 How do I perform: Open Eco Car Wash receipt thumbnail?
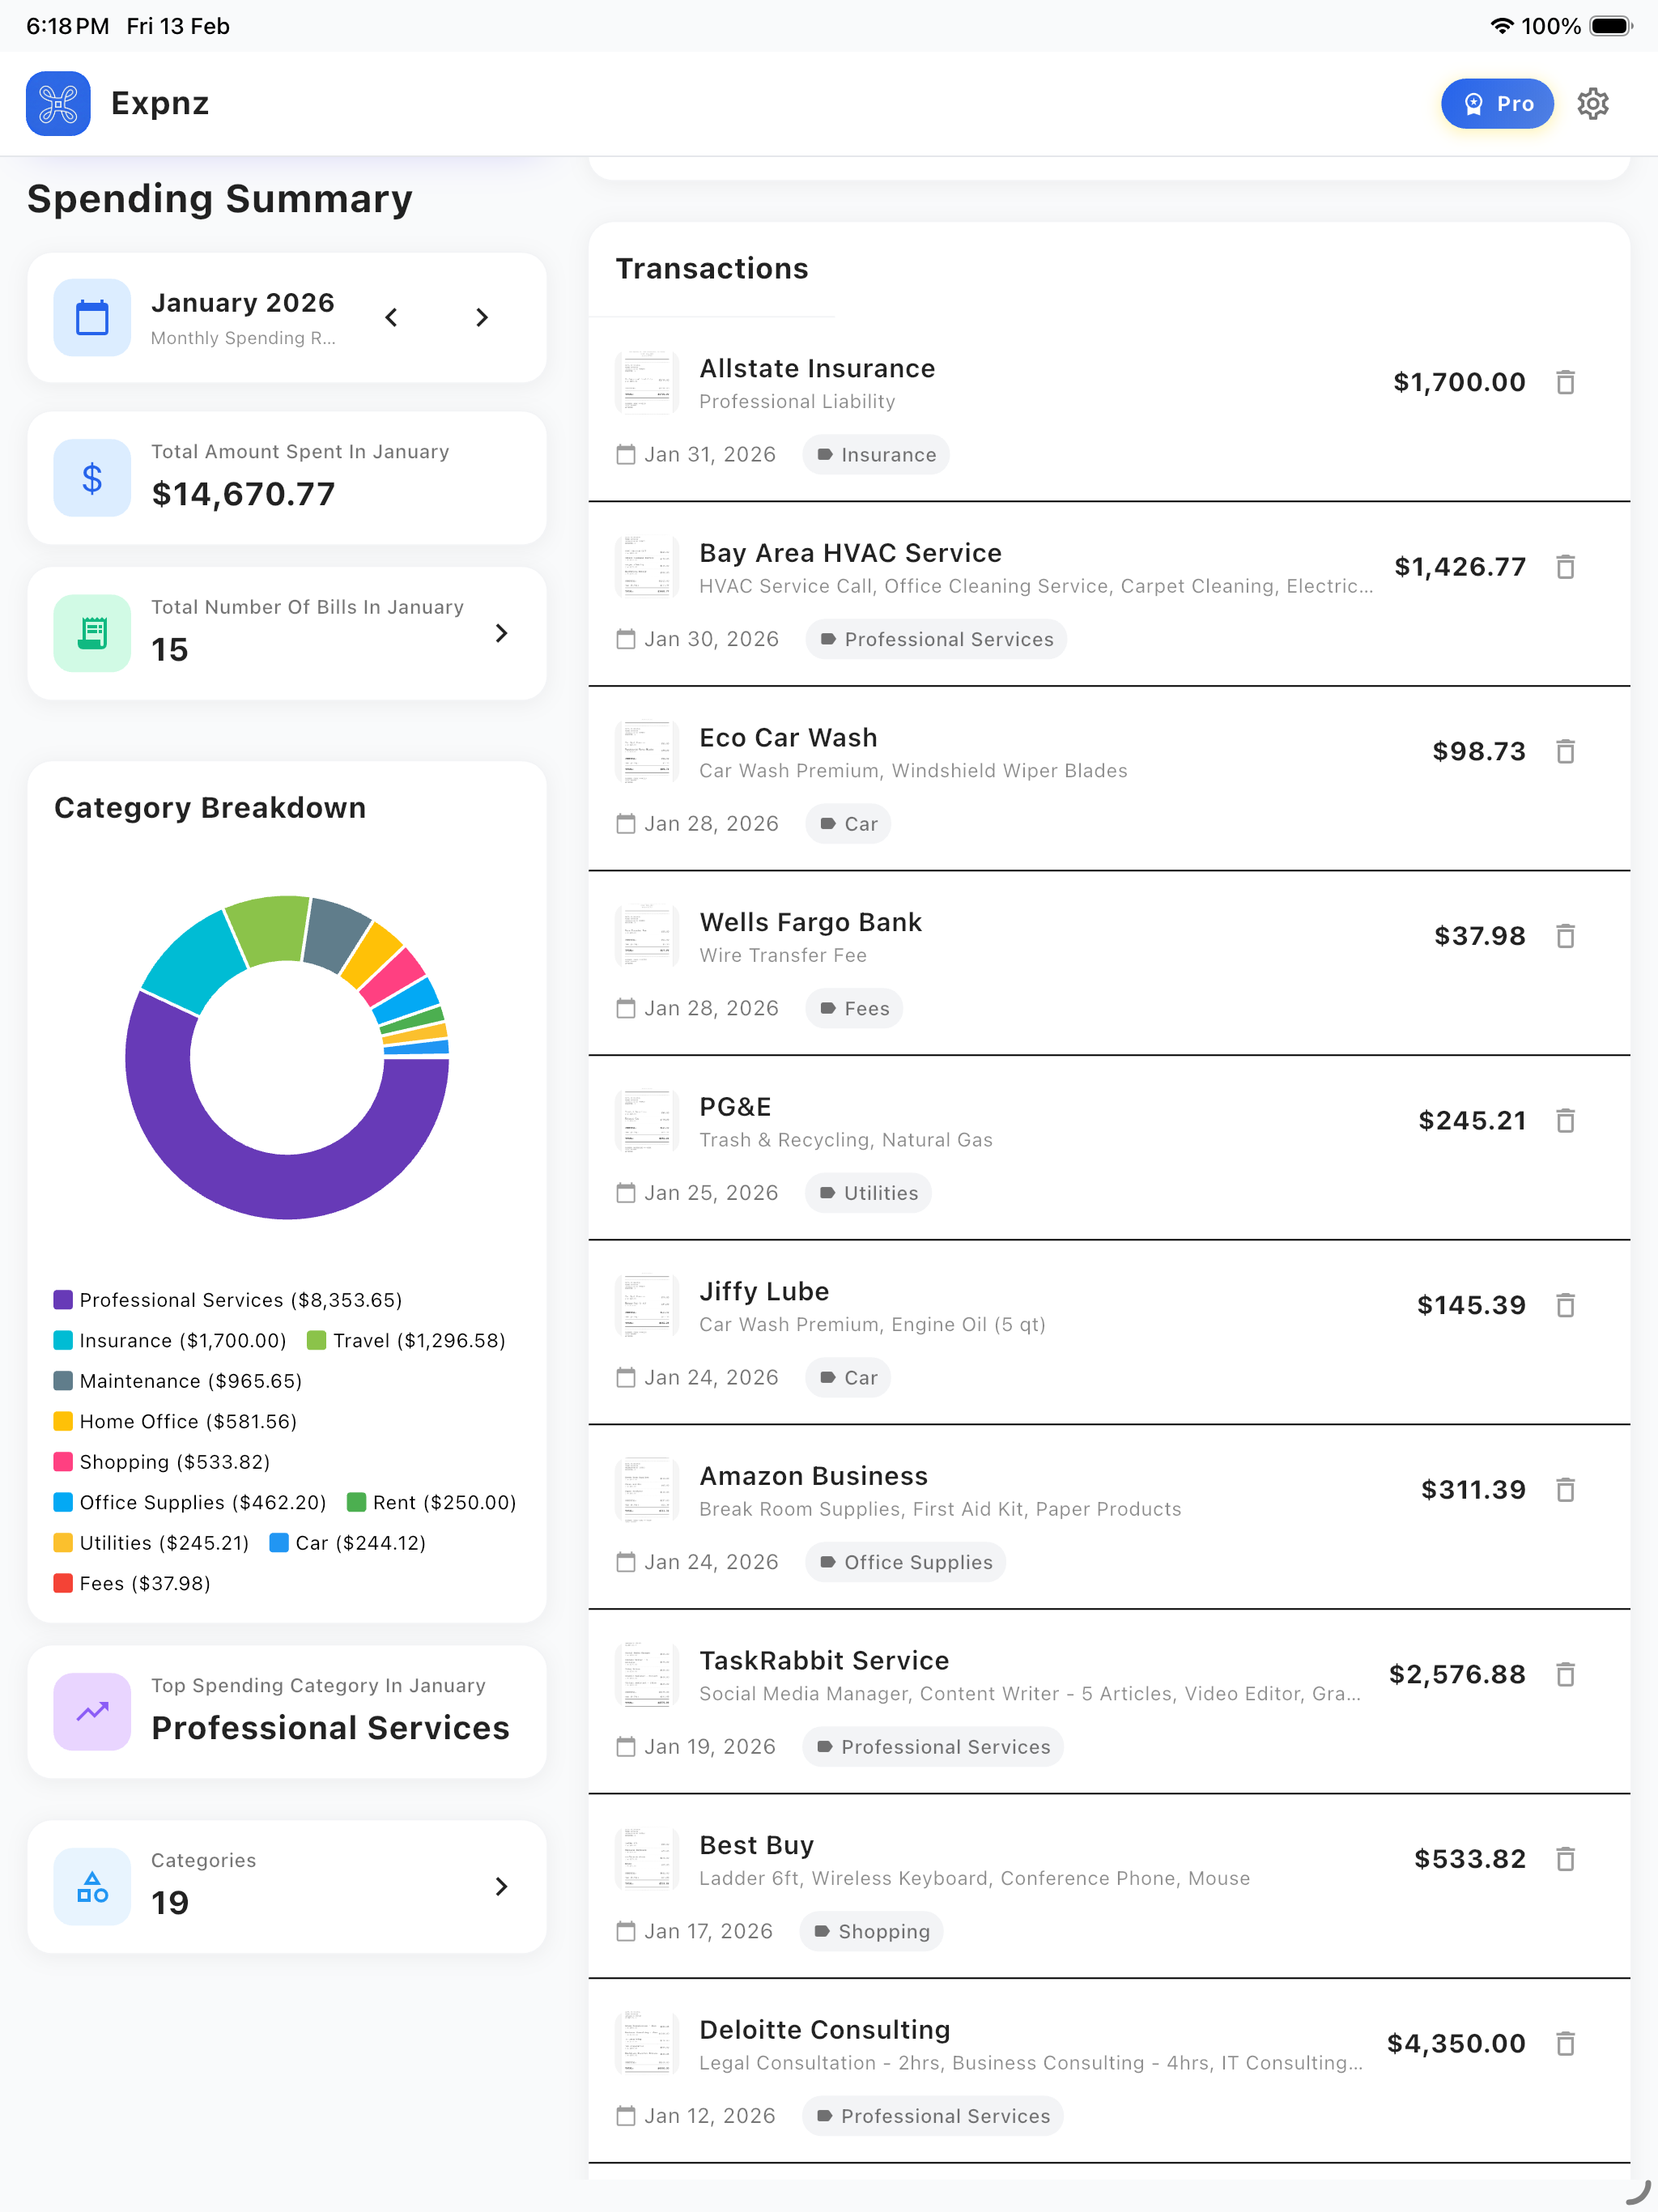click(647, 752)
